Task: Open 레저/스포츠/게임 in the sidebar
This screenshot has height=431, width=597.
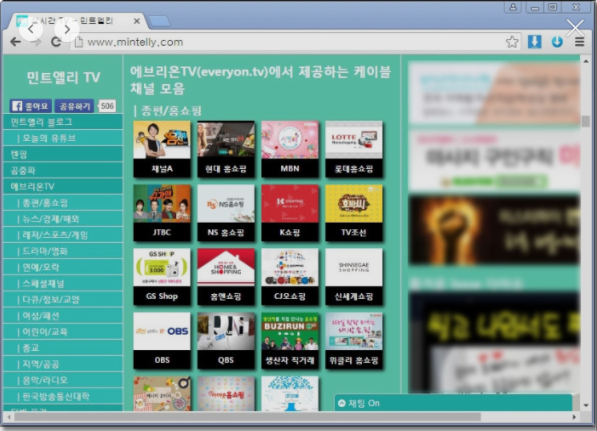Action: (x=63, y=235)
